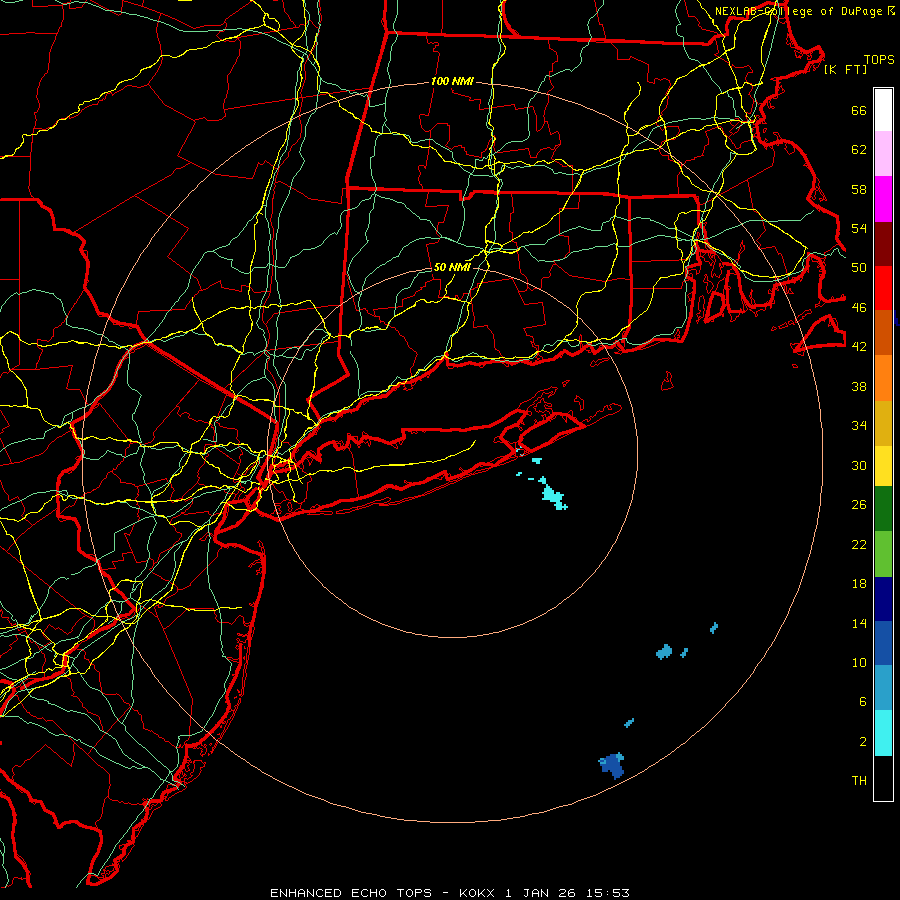Viewport: 900px width, 900px height.
Task: Select the dark green legend swatch
Action: [x=883, y=509]
